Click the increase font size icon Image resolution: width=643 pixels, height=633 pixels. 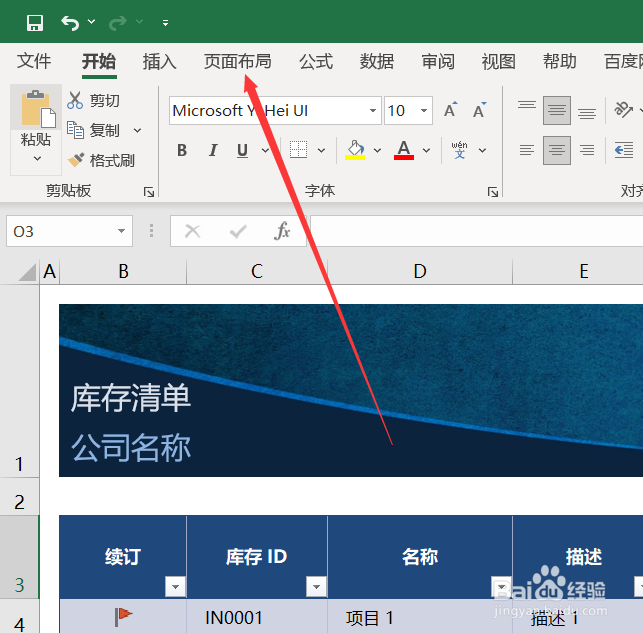[x=450, y=110]
